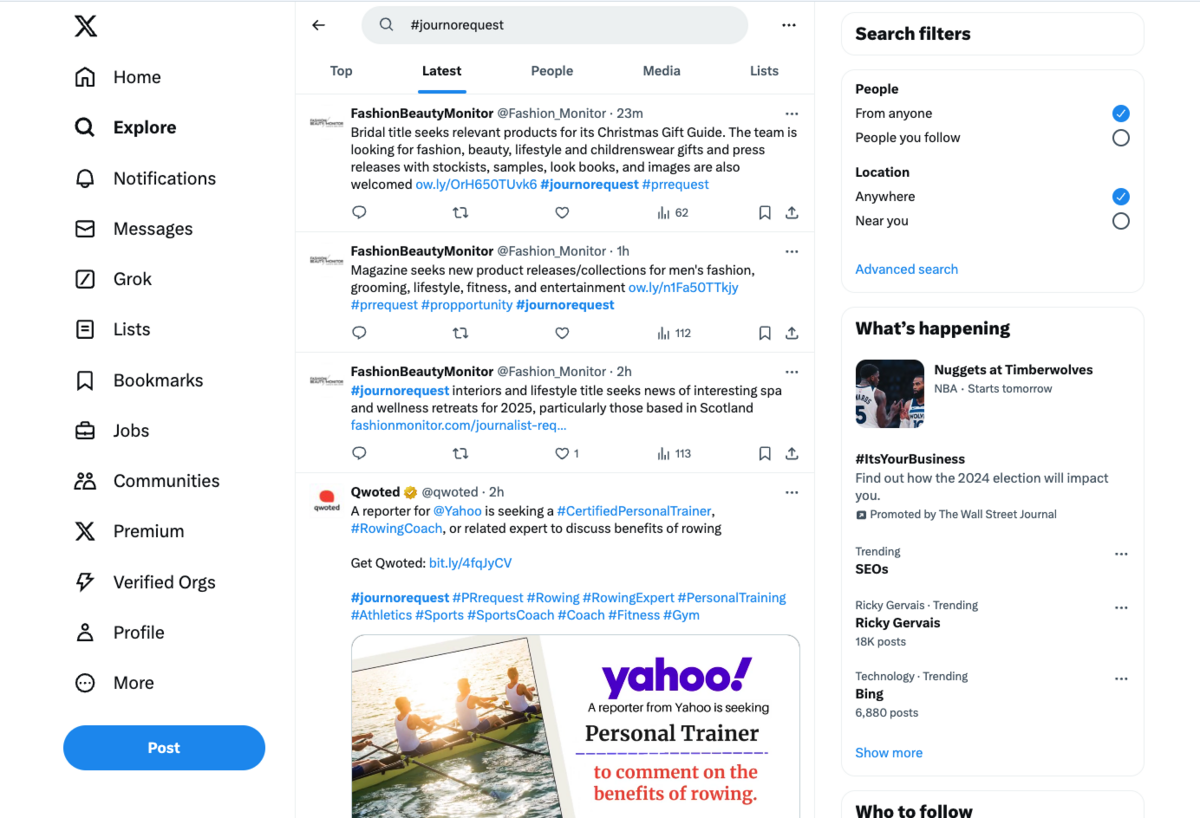Switch to the People tab
1200x818 pixels.
pos(552,71)
